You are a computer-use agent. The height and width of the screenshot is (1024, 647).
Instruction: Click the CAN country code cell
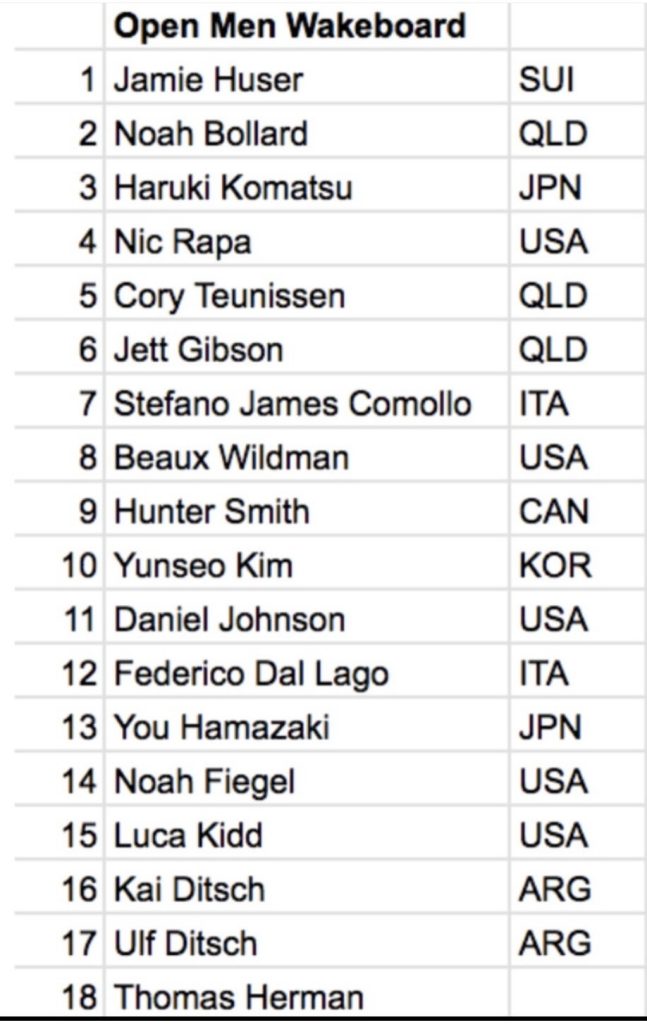pyautogui.click(x=554, y=512)
